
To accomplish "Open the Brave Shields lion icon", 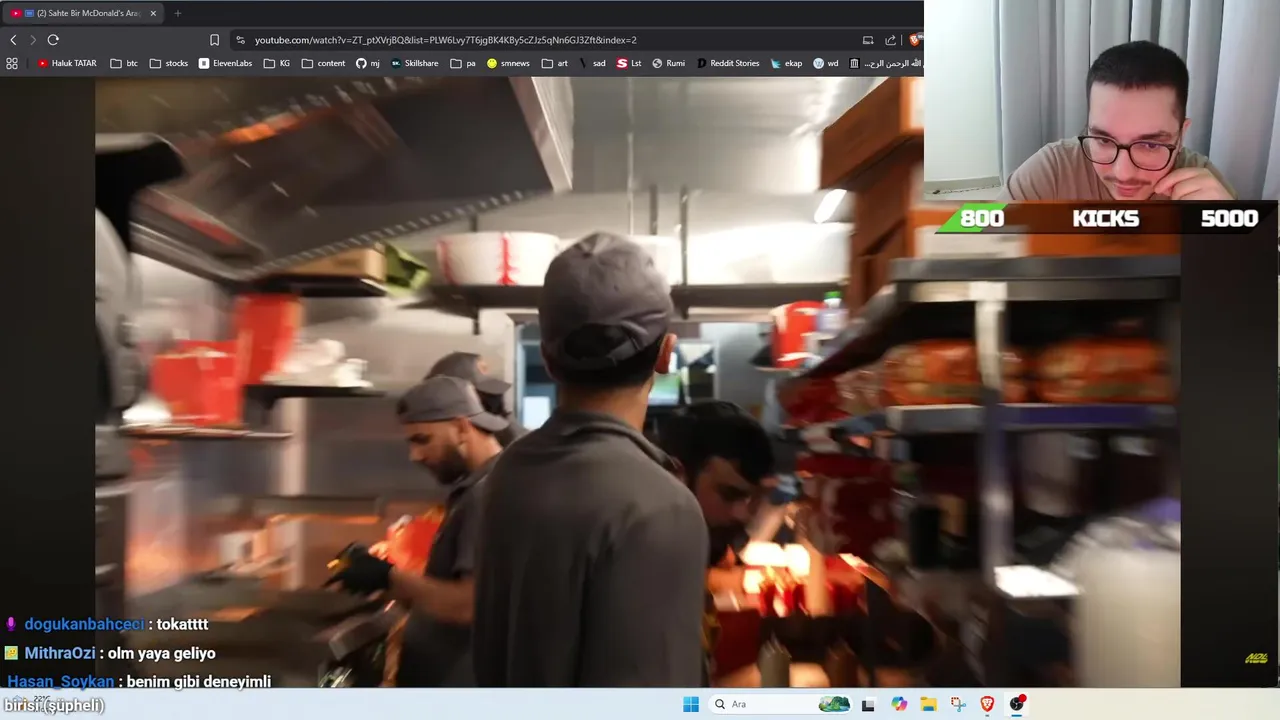I will pos(914,40).
